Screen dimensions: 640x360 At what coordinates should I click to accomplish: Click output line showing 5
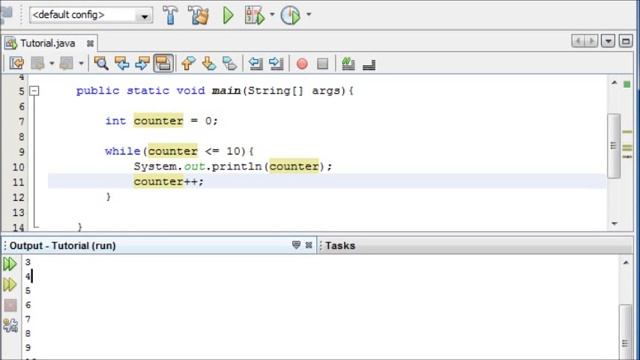28,291
